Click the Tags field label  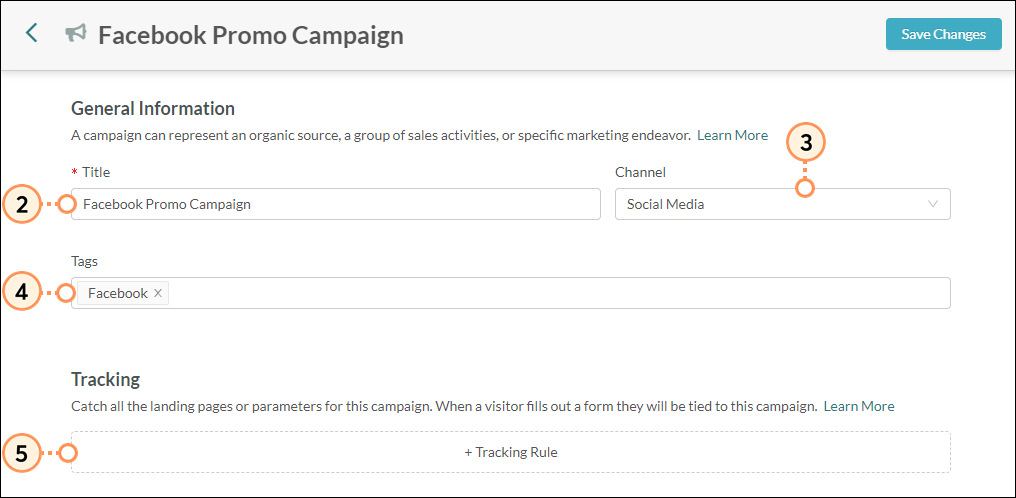point(84,261)
